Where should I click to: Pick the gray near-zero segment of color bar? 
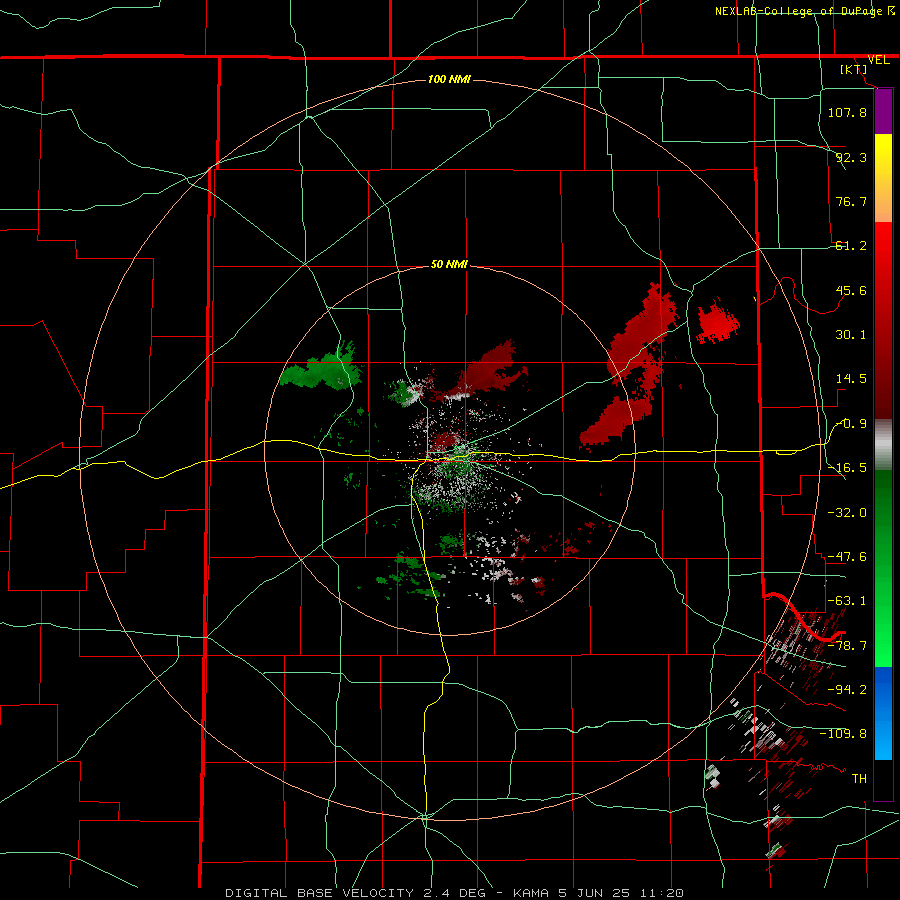[883, 445]
